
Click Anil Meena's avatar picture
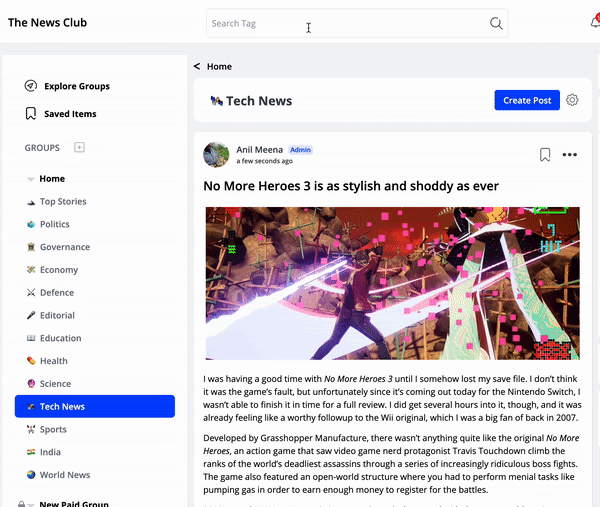(216, 155)
